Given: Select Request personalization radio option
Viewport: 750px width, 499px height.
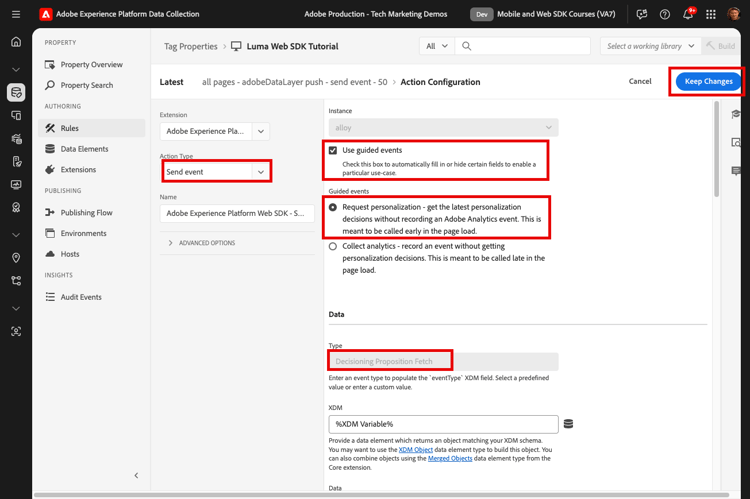Looking at the screenshot, I should [x=333, y=207].
